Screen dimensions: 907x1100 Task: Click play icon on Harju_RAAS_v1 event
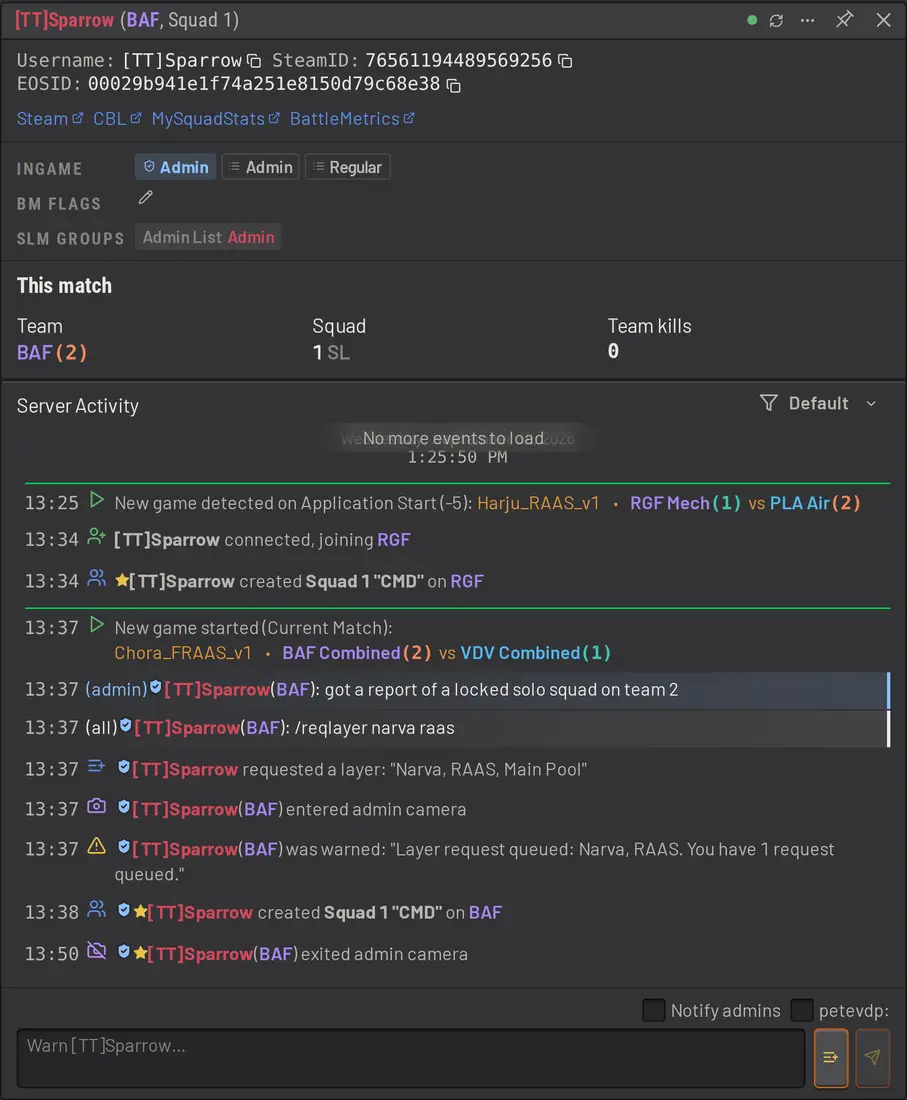[97, 501]
